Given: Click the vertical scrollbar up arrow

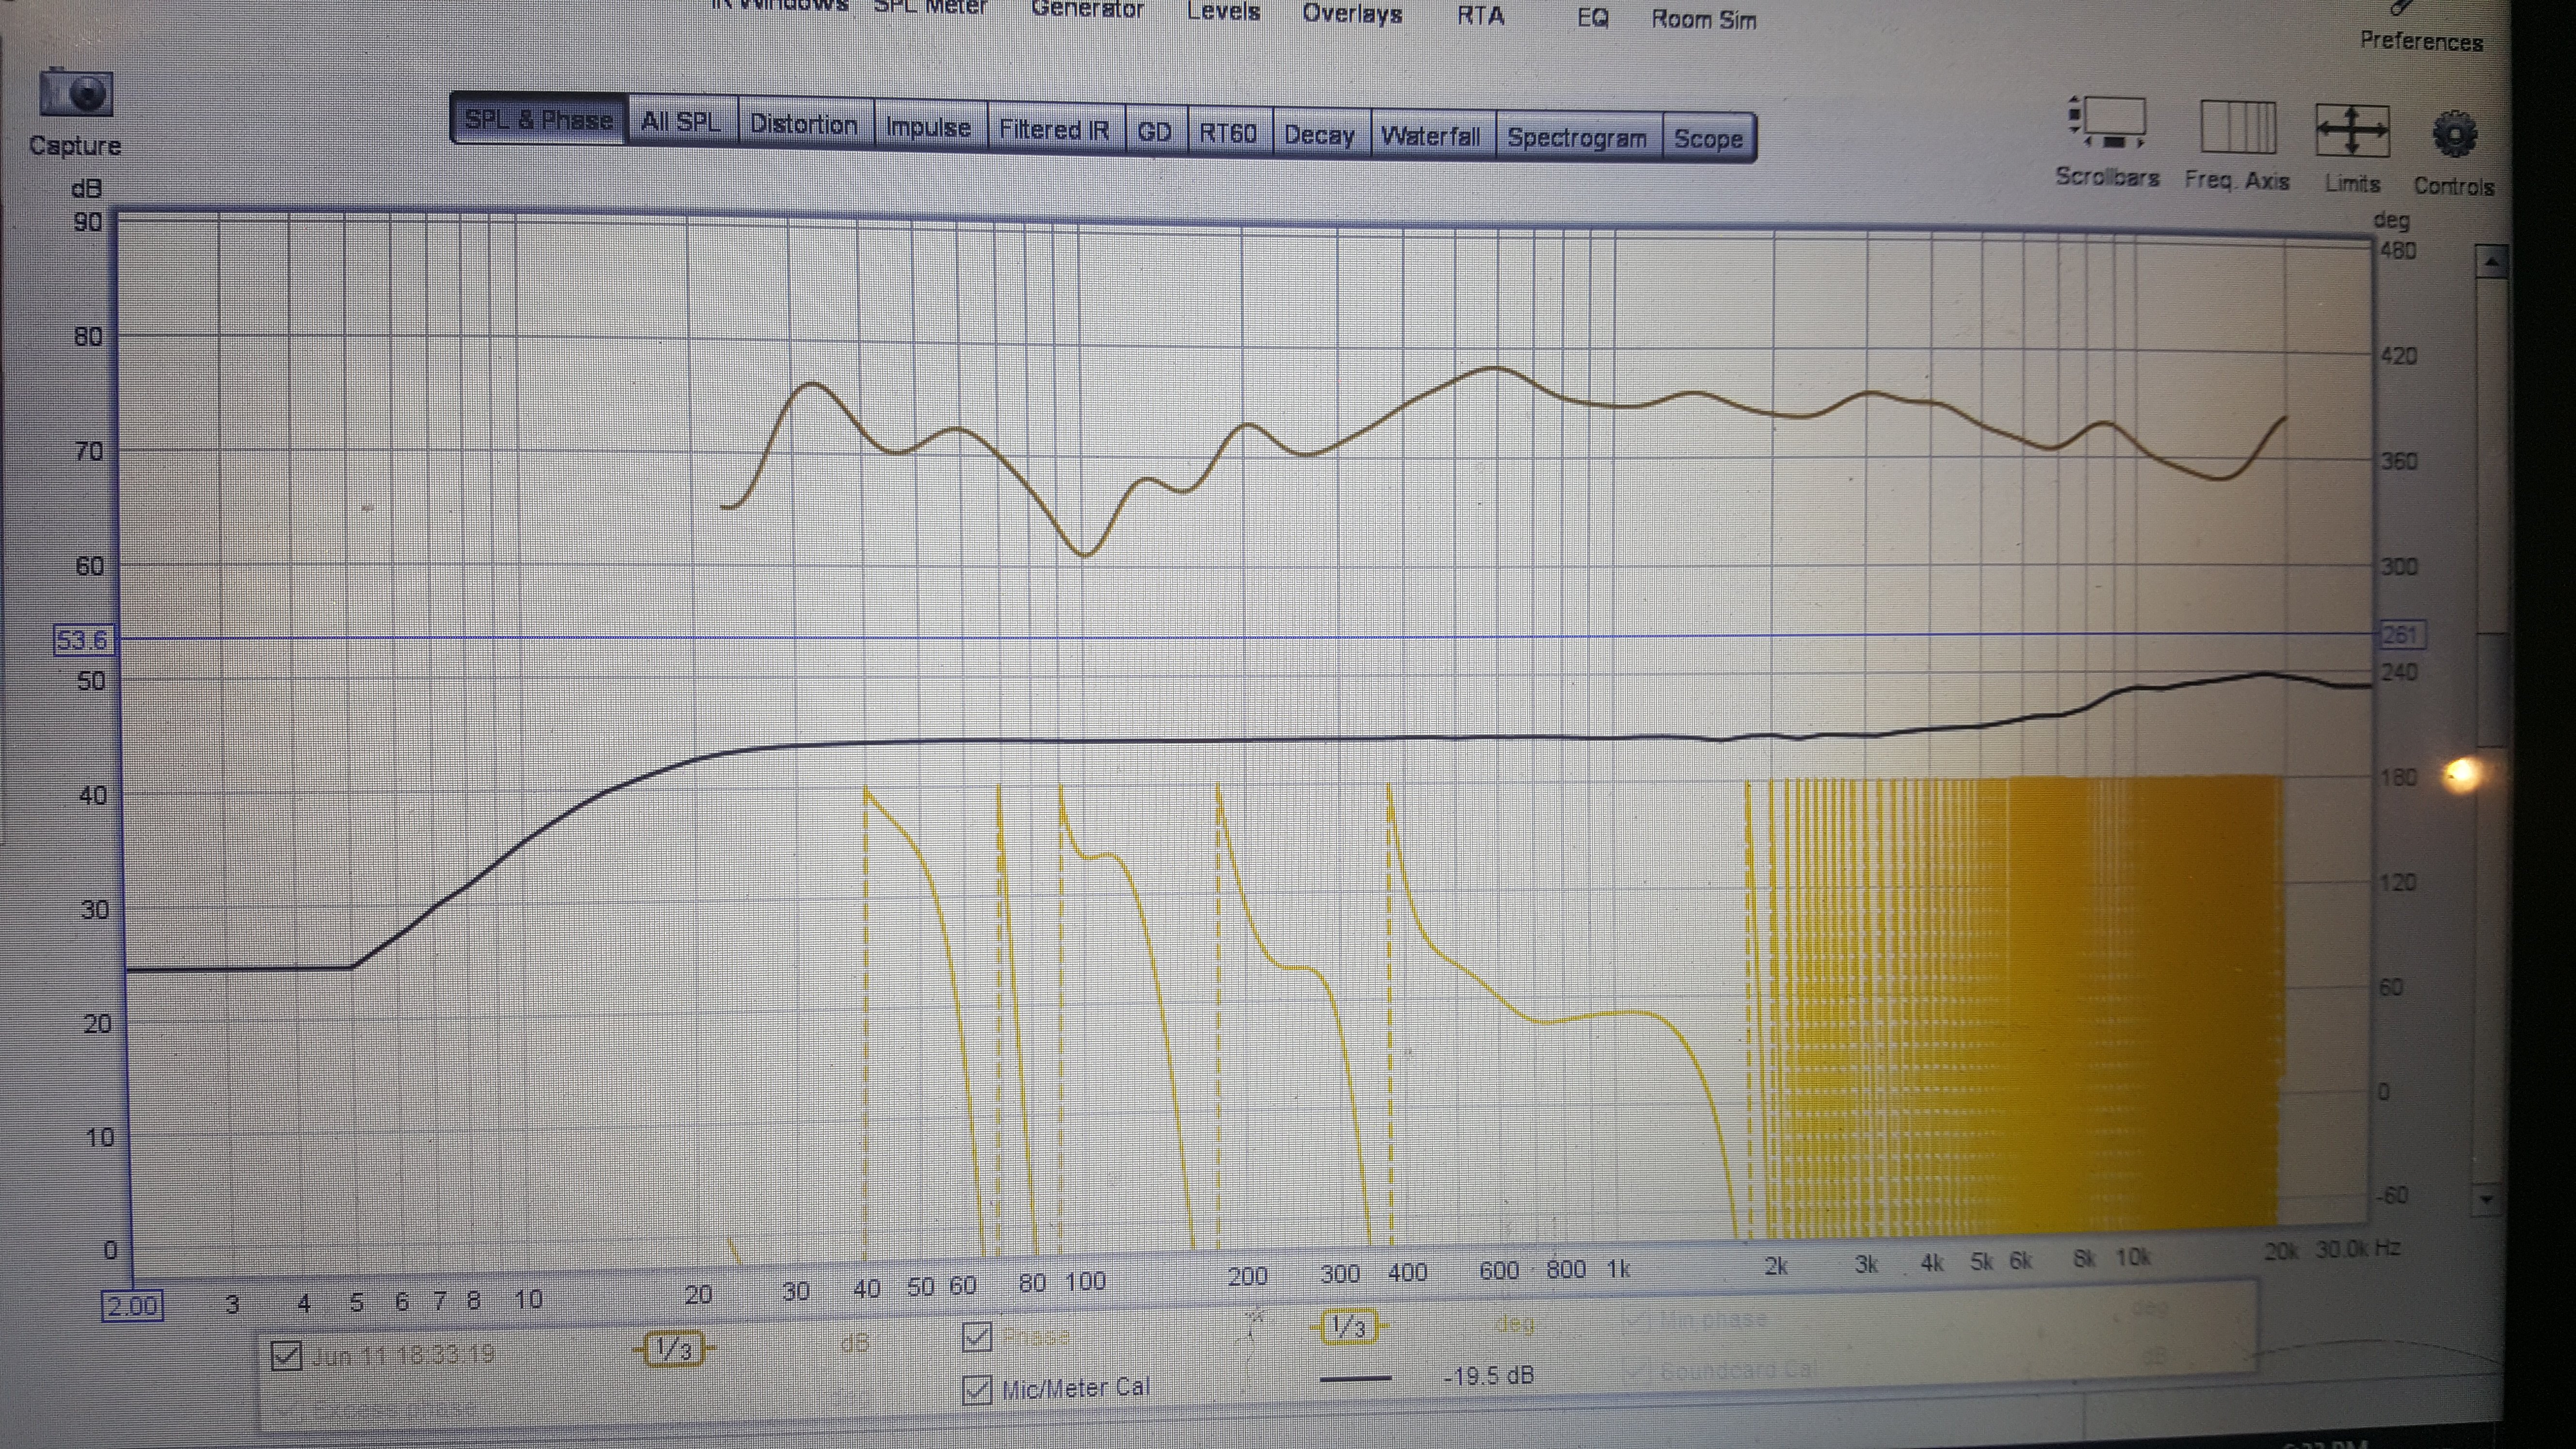Looking at the screenshot, I should pyautogui.click(x=2491, y=262).
